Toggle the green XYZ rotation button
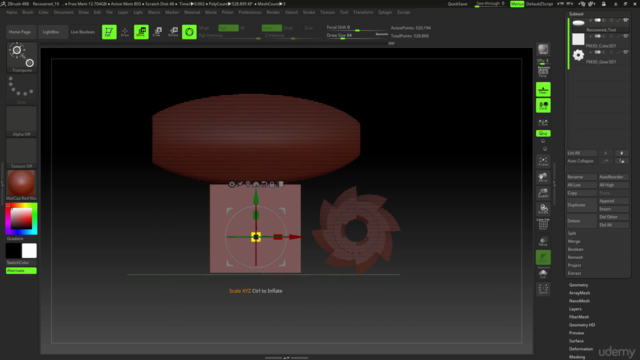Image resolution: width=640 pixels, height=360 pixels. tap(543, 133)
